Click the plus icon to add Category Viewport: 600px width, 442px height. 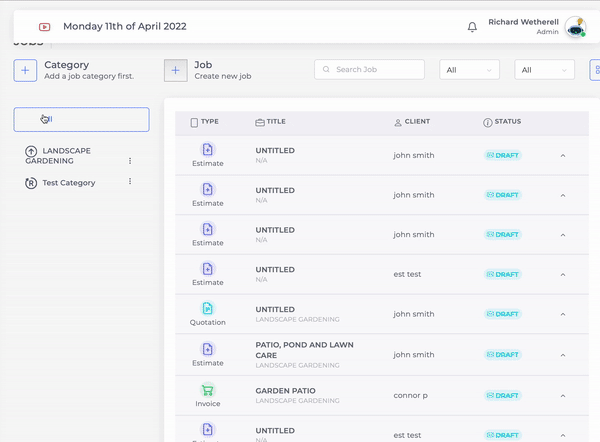pyautogui.click(x=25, y=70)
